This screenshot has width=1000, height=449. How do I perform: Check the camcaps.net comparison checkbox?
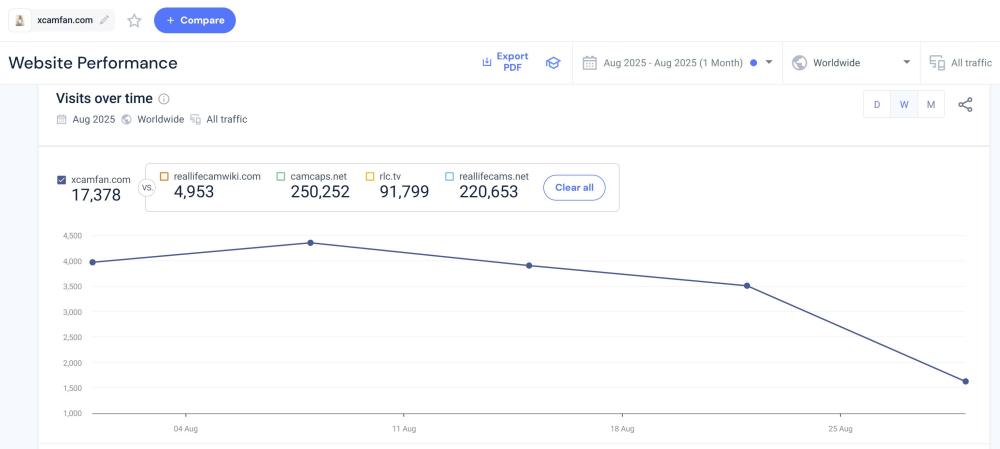(282, 177)
